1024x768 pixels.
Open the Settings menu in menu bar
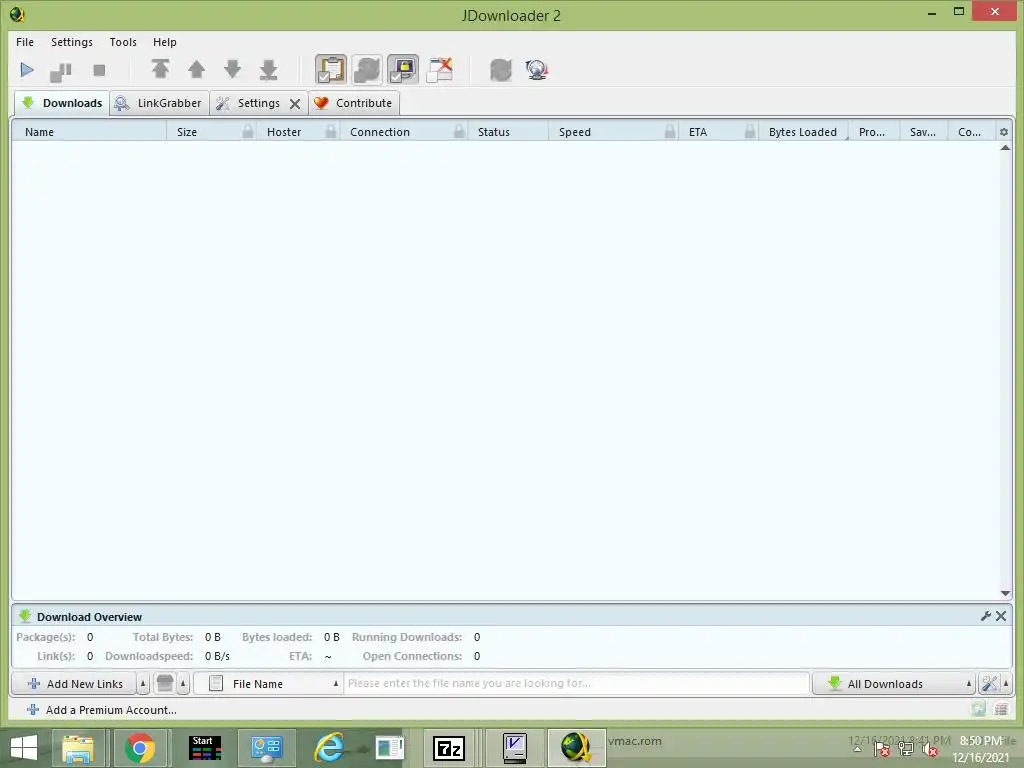72,42
